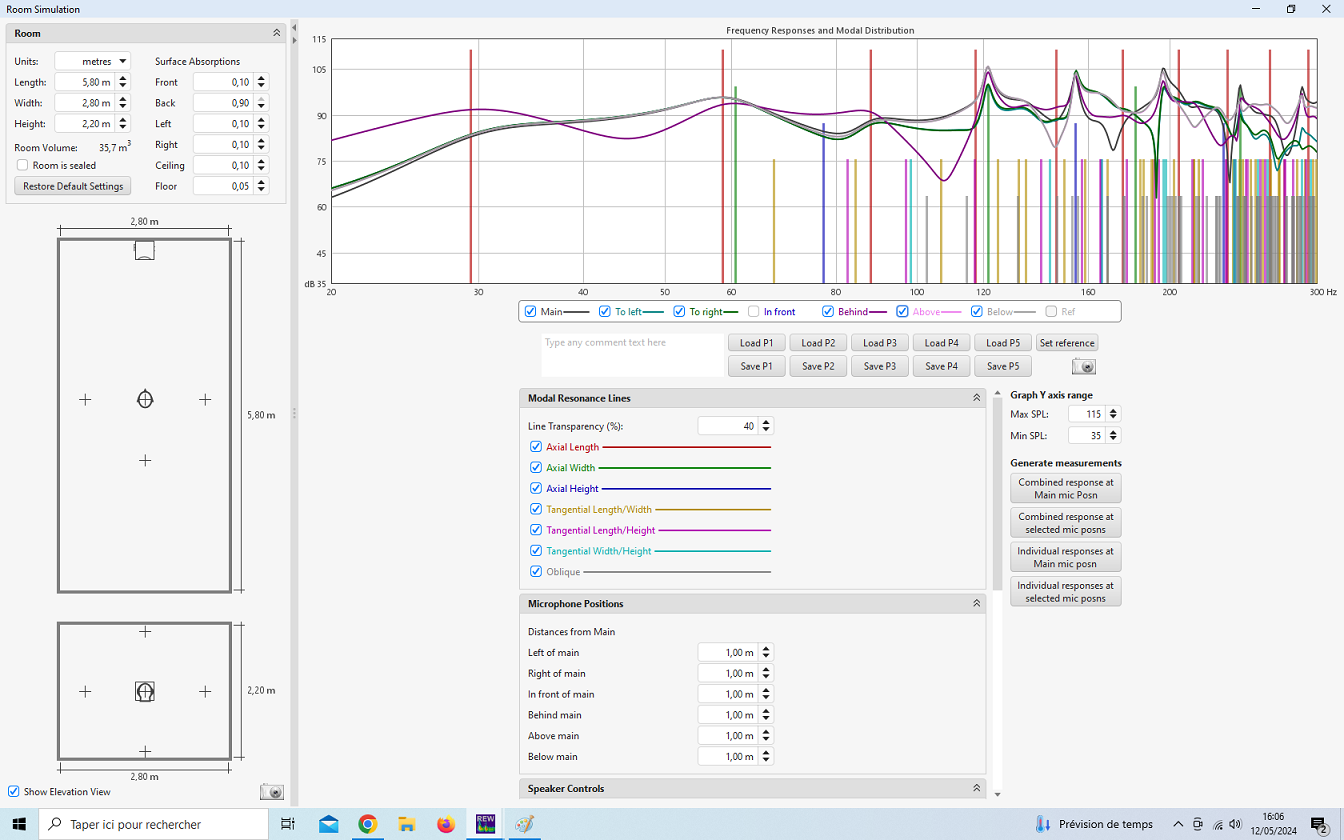Open Firefox from the taskbar

click(446, 824)
